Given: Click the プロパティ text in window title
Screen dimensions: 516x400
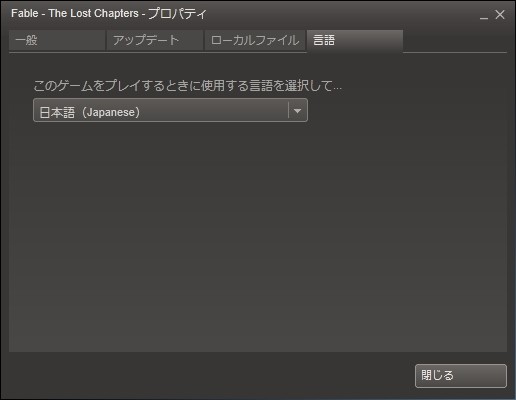Looking at the screenshot, I should pyautogui.click(x=177, y=14).
